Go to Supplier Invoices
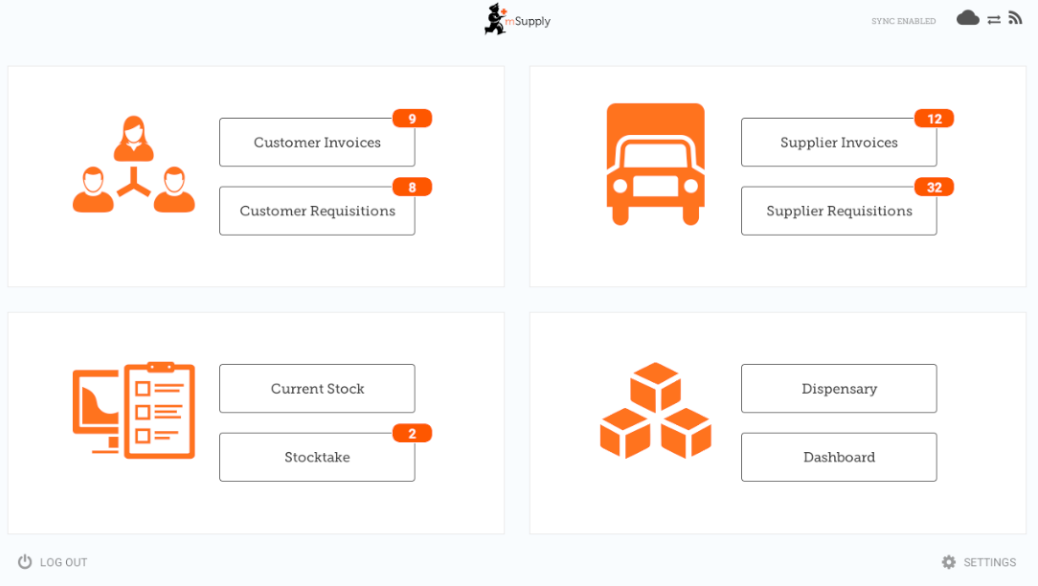 click(x=838, y=143)
